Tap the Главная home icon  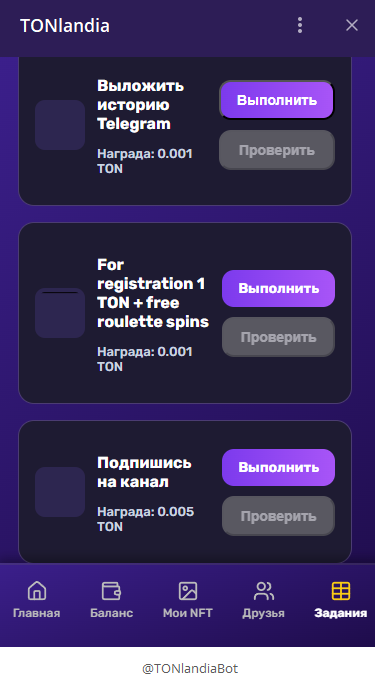(37, 591)
